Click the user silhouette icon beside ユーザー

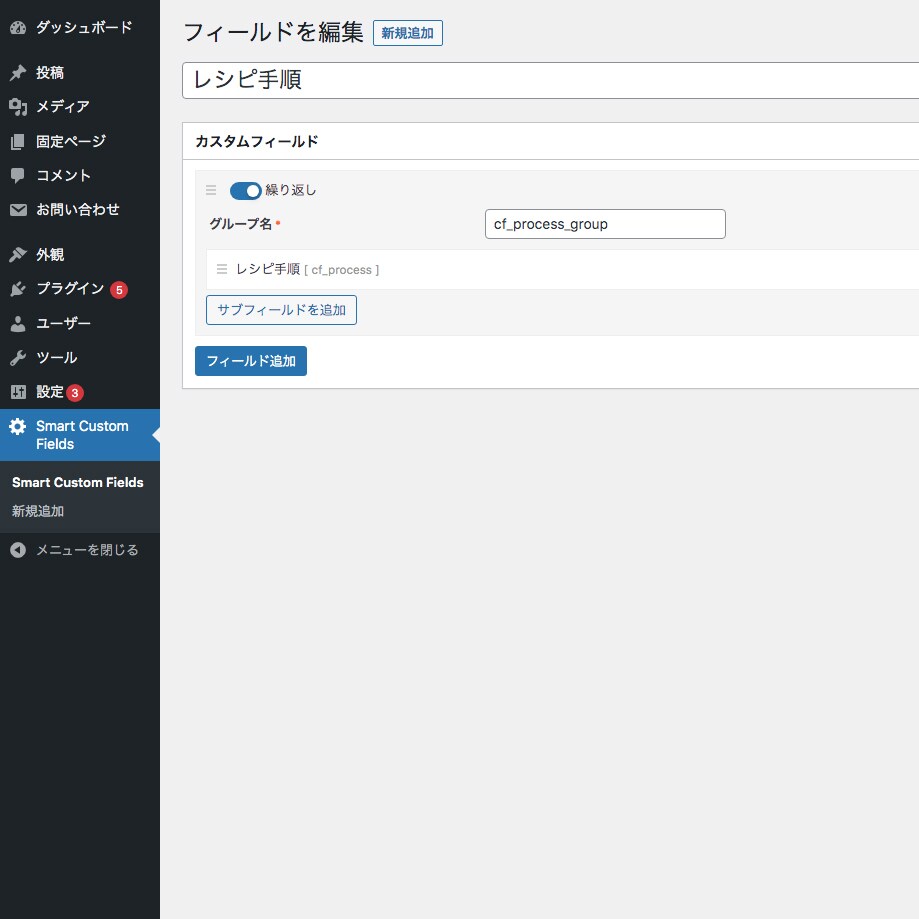tap(18, 324)
